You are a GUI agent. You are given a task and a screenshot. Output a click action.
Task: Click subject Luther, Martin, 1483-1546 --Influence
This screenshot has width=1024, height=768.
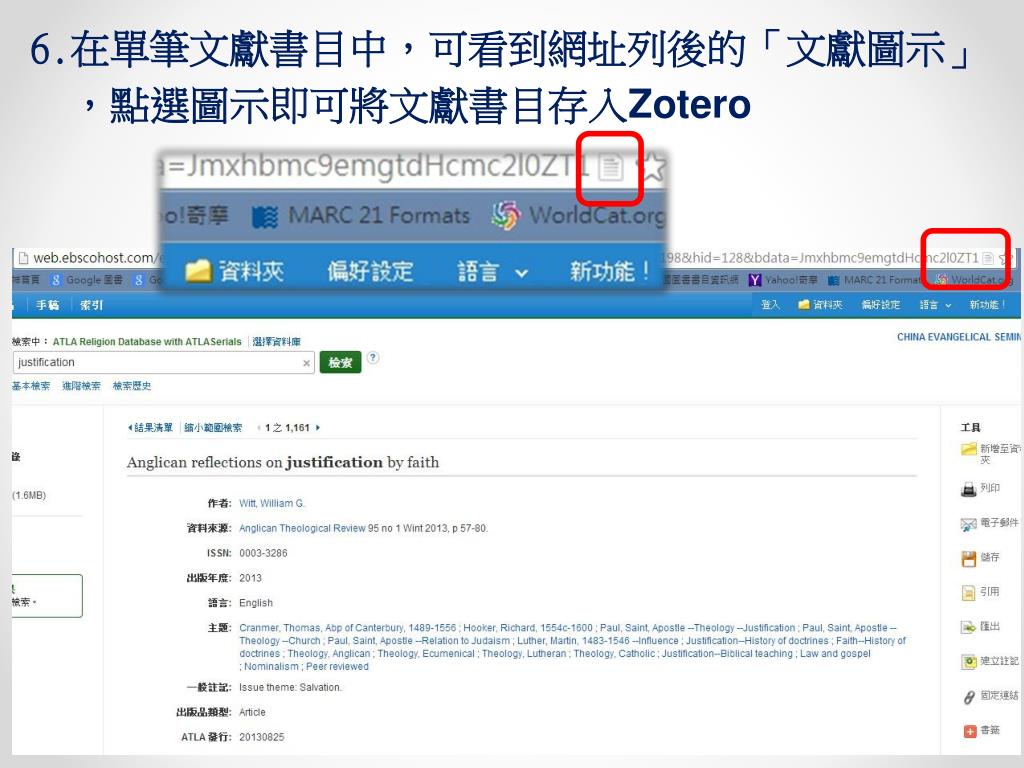click(x=598, y=641)
